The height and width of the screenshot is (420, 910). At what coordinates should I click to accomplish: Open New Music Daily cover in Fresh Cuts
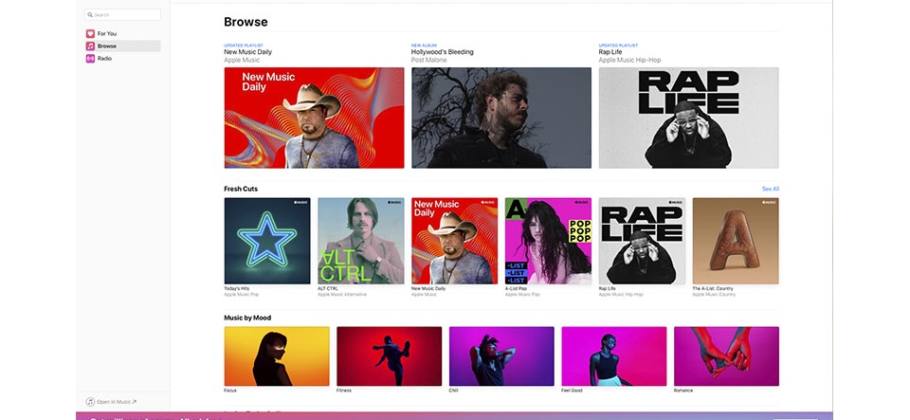(454, 241)
